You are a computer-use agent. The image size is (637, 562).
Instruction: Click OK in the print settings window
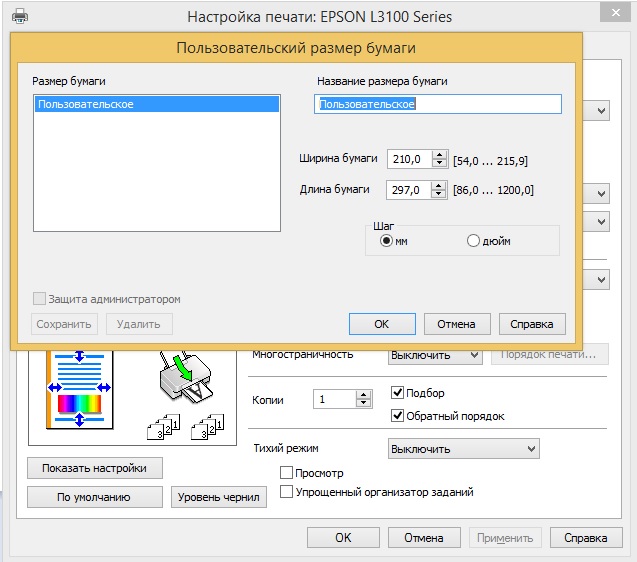click(x=343, y=538)
